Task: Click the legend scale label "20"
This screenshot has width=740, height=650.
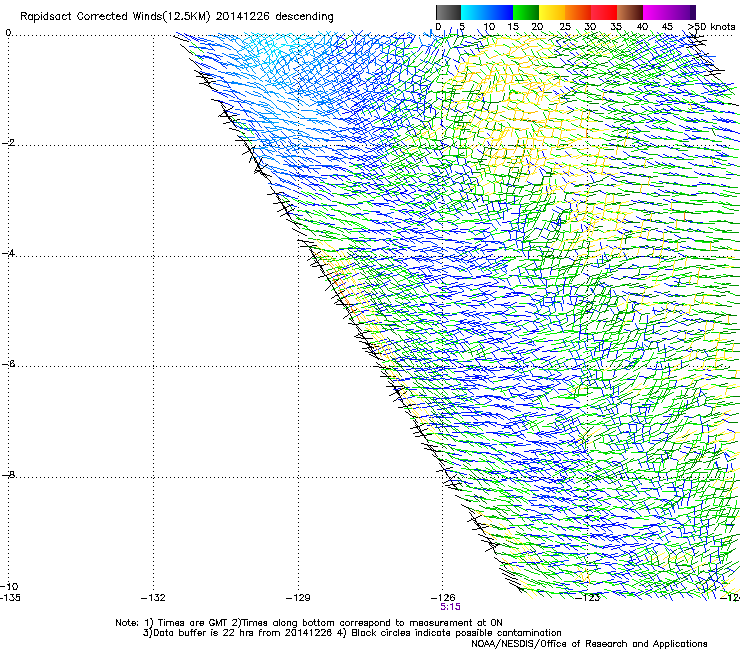Action: [537, 27]
